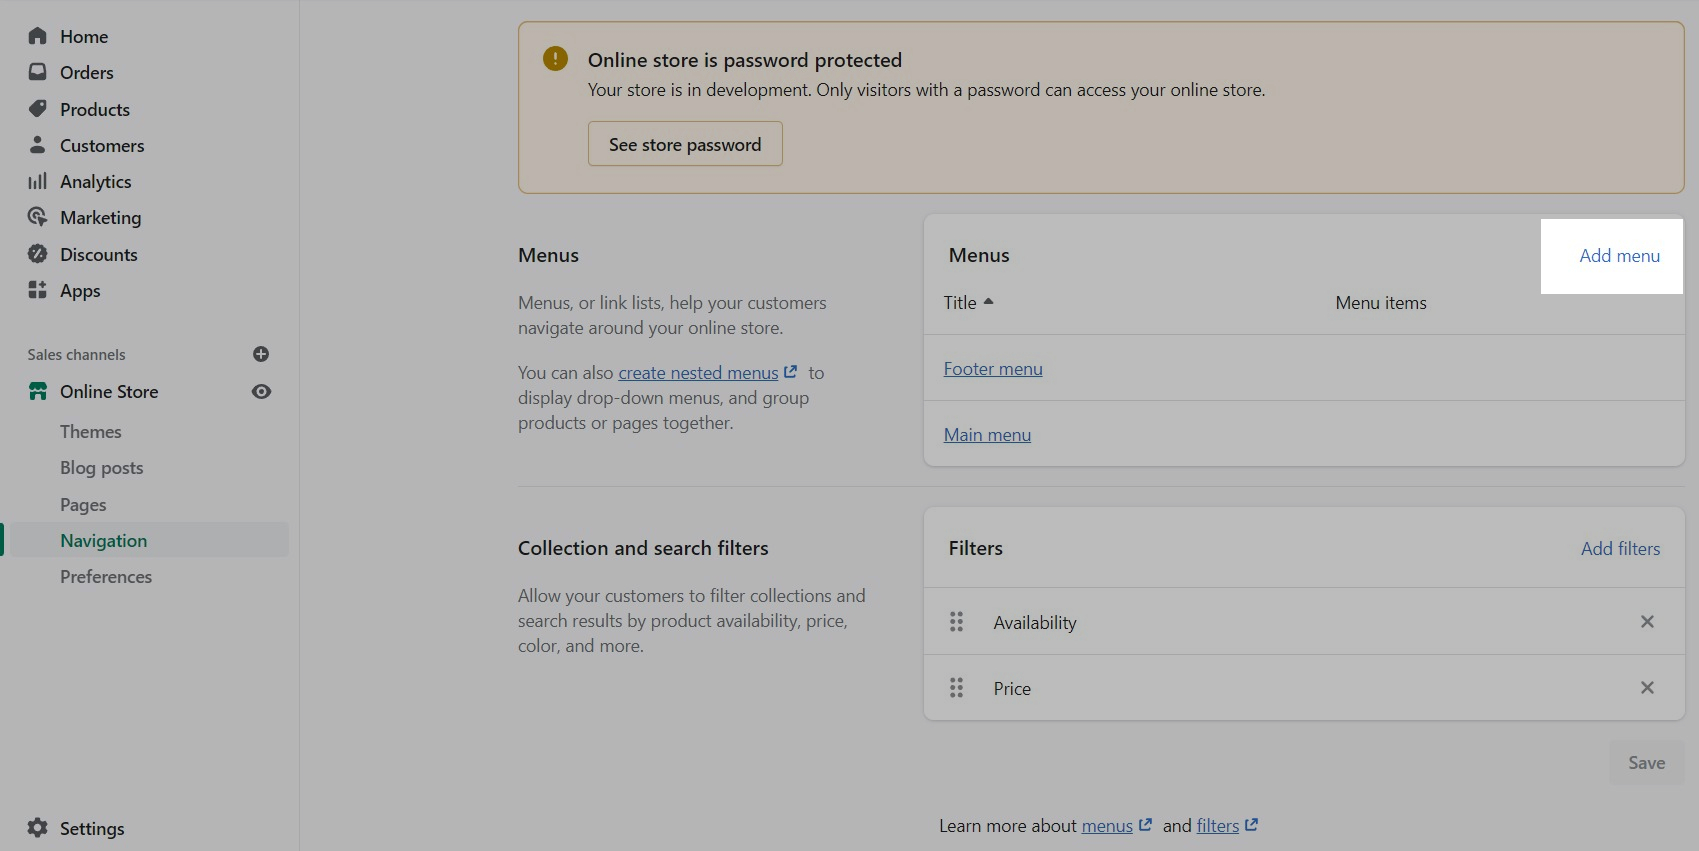Open Discounts via its badge icon
1699x851 pixels.
(38, 254)
